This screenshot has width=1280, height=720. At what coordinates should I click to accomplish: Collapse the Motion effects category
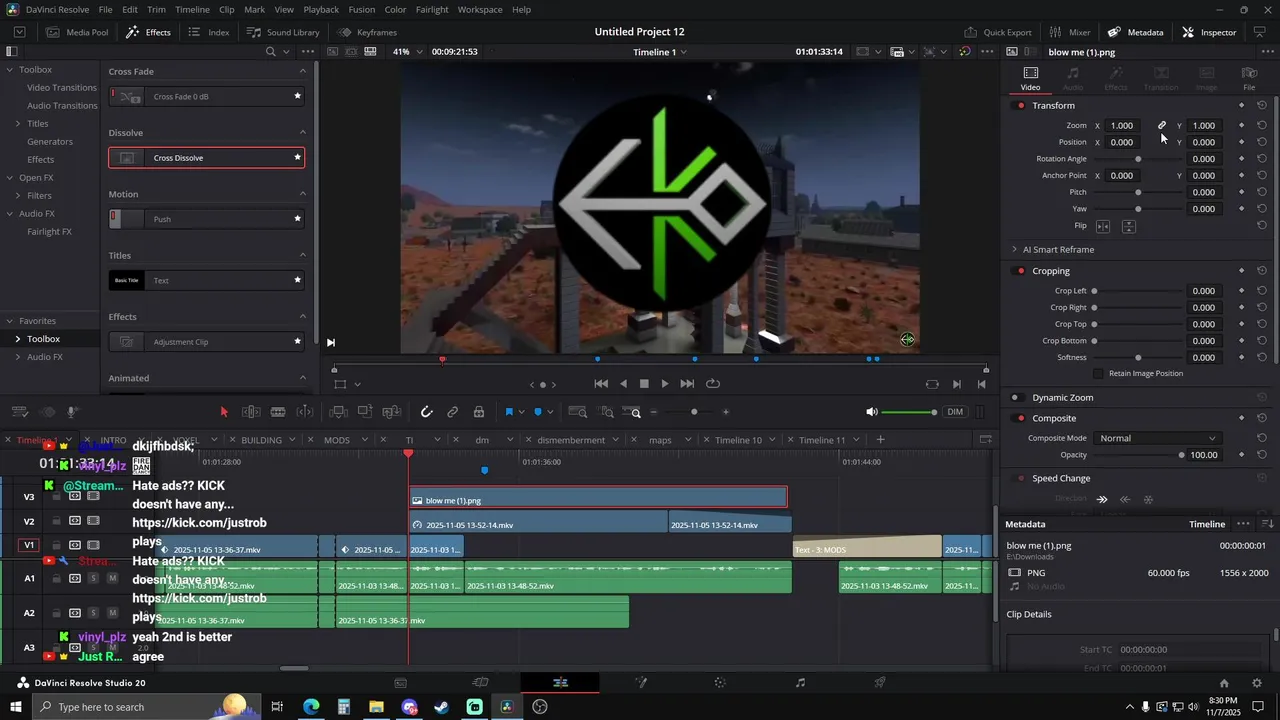[x=303, y=194]
